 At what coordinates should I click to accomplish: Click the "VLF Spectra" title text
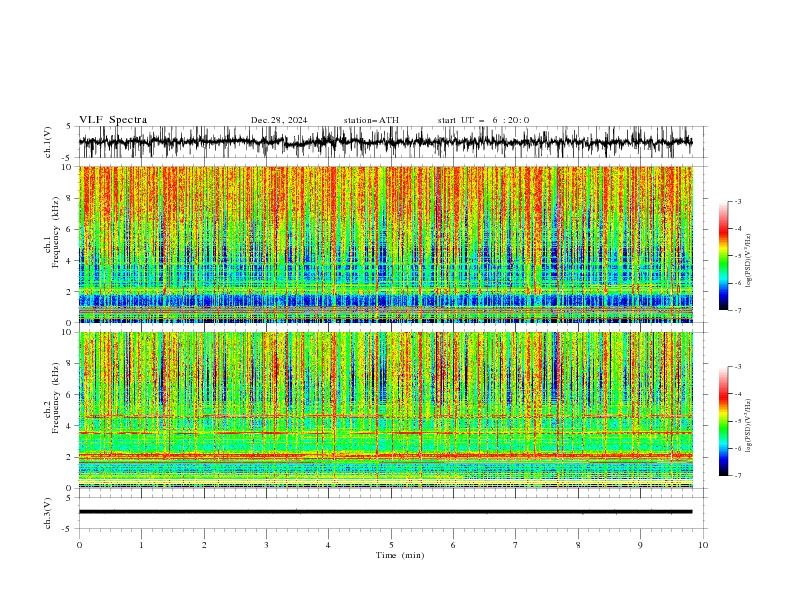(x=113, y=120)
